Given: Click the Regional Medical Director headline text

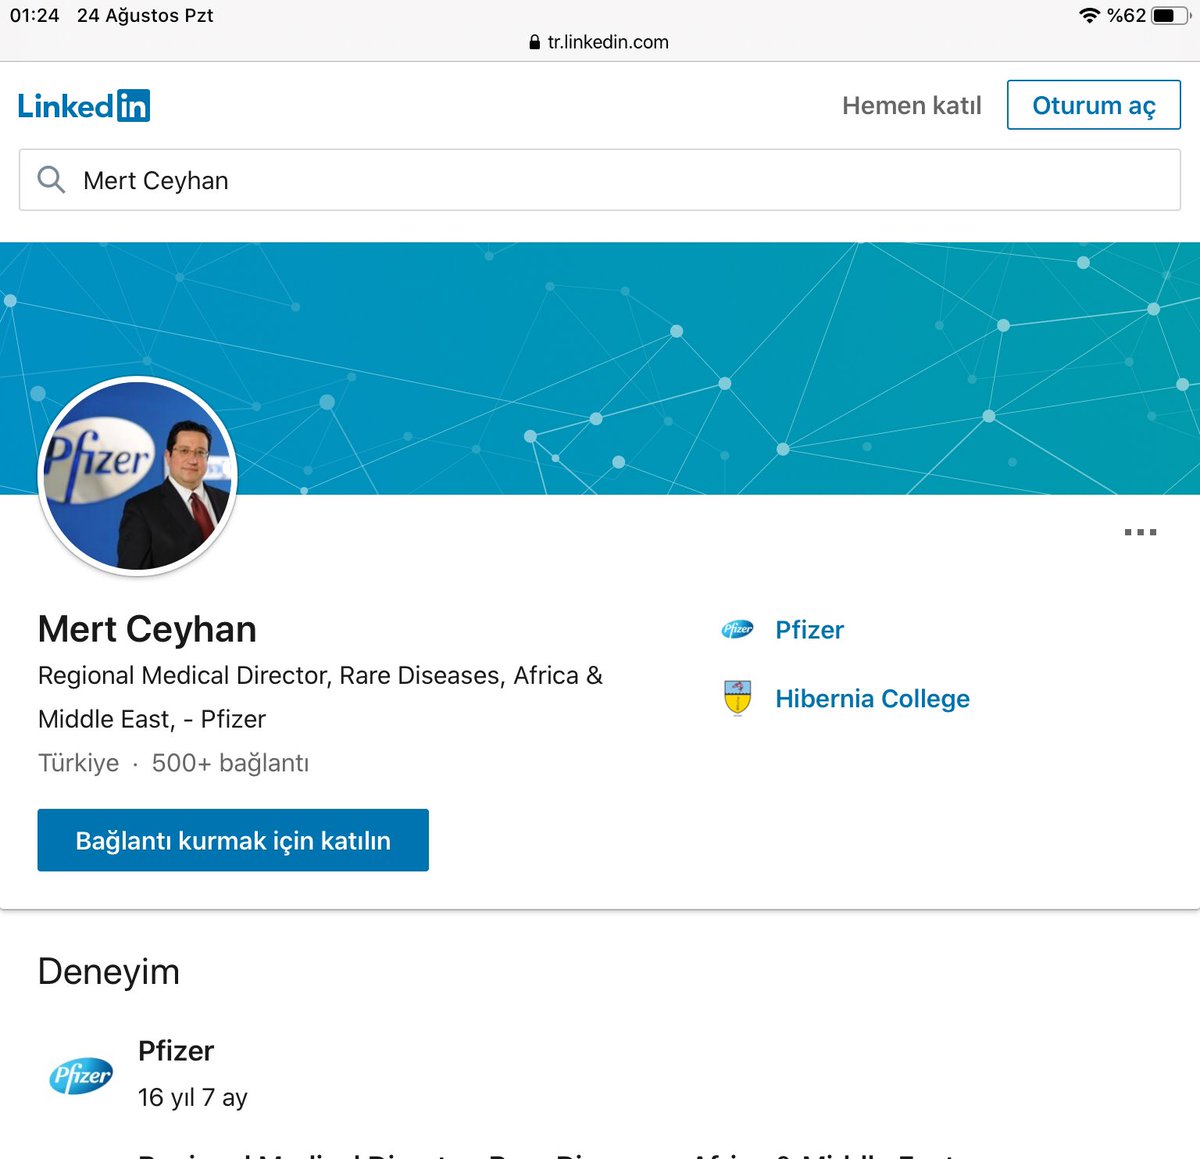Looking at the screenshot, I should [320, 697].
